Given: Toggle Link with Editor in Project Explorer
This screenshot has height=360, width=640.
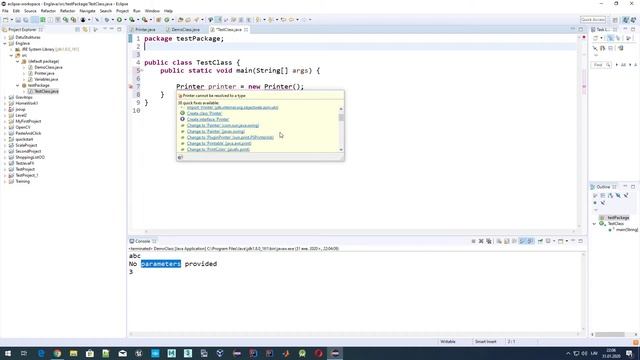Looking at the screenshot, I should pos(85,29).
